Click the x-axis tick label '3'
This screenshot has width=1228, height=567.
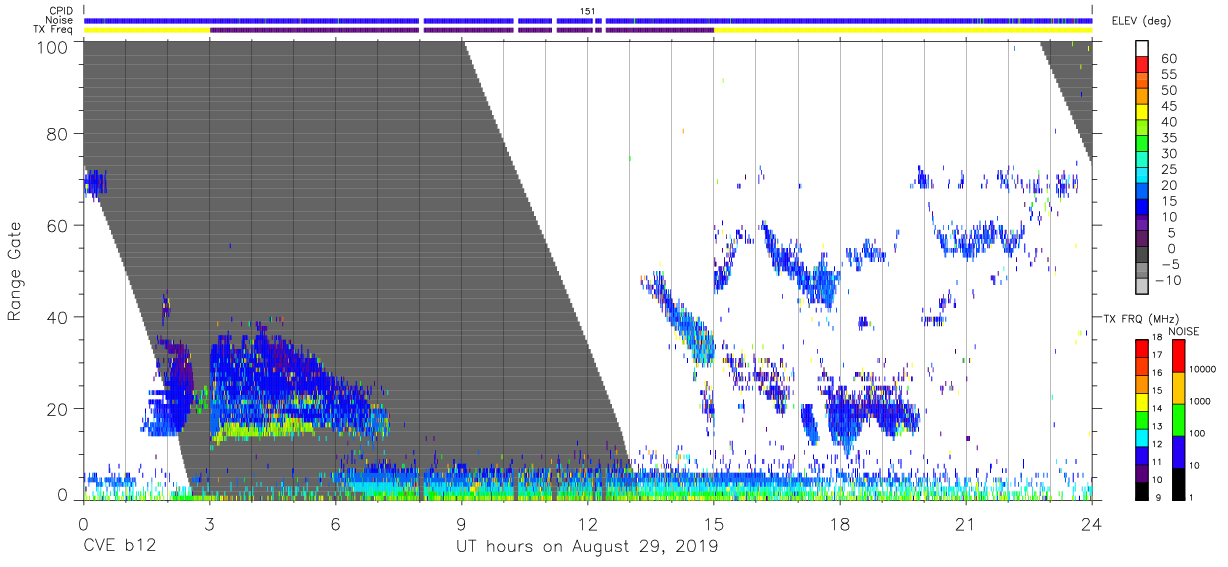tap(209, 525)
